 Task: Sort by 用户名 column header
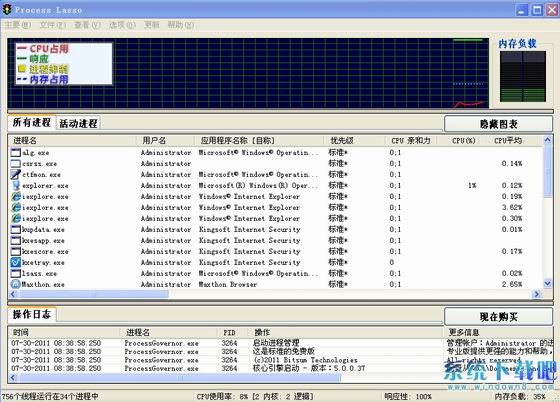pyautogui.click(x=166, y=141)
